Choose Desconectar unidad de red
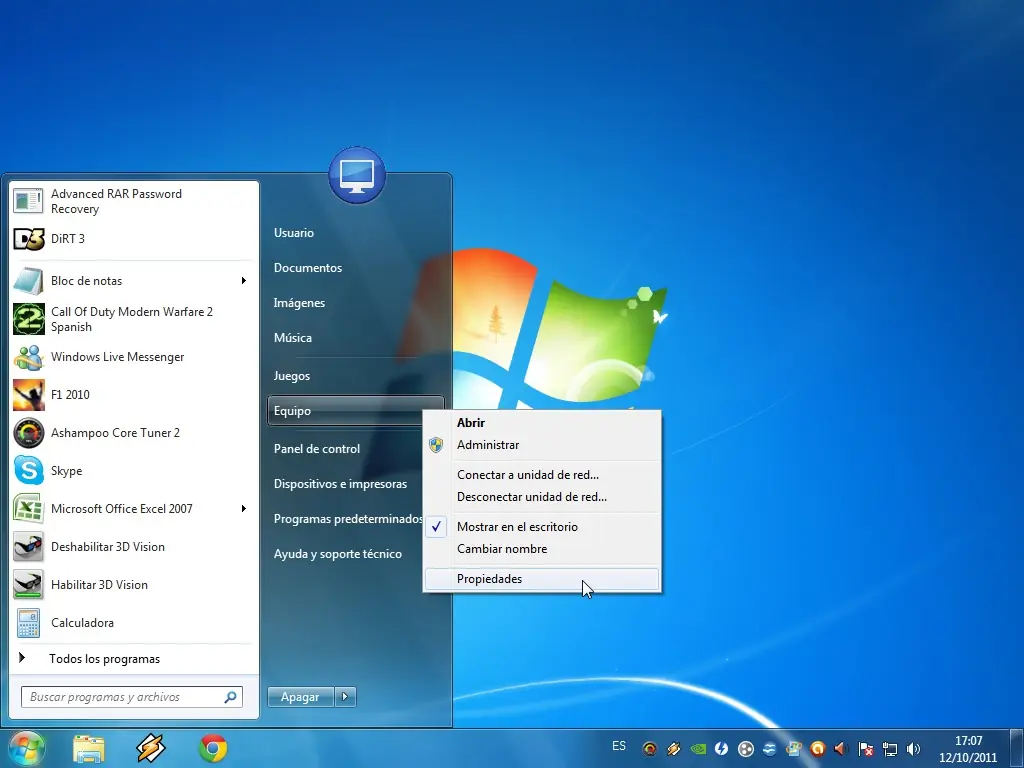This screenshot has height=768, width=1024. pos(542,497)
